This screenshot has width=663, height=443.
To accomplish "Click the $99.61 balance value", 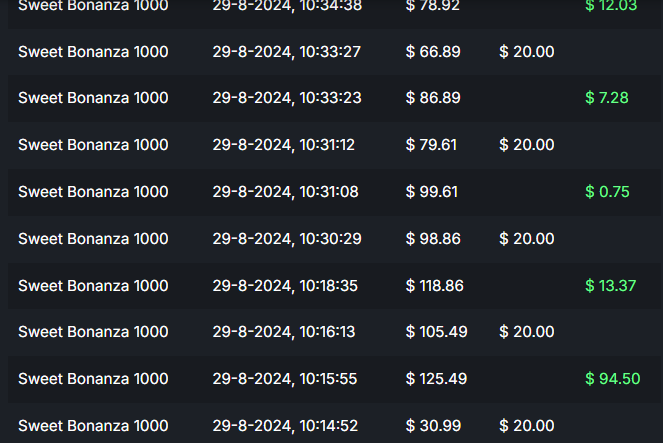I will 432,192.
